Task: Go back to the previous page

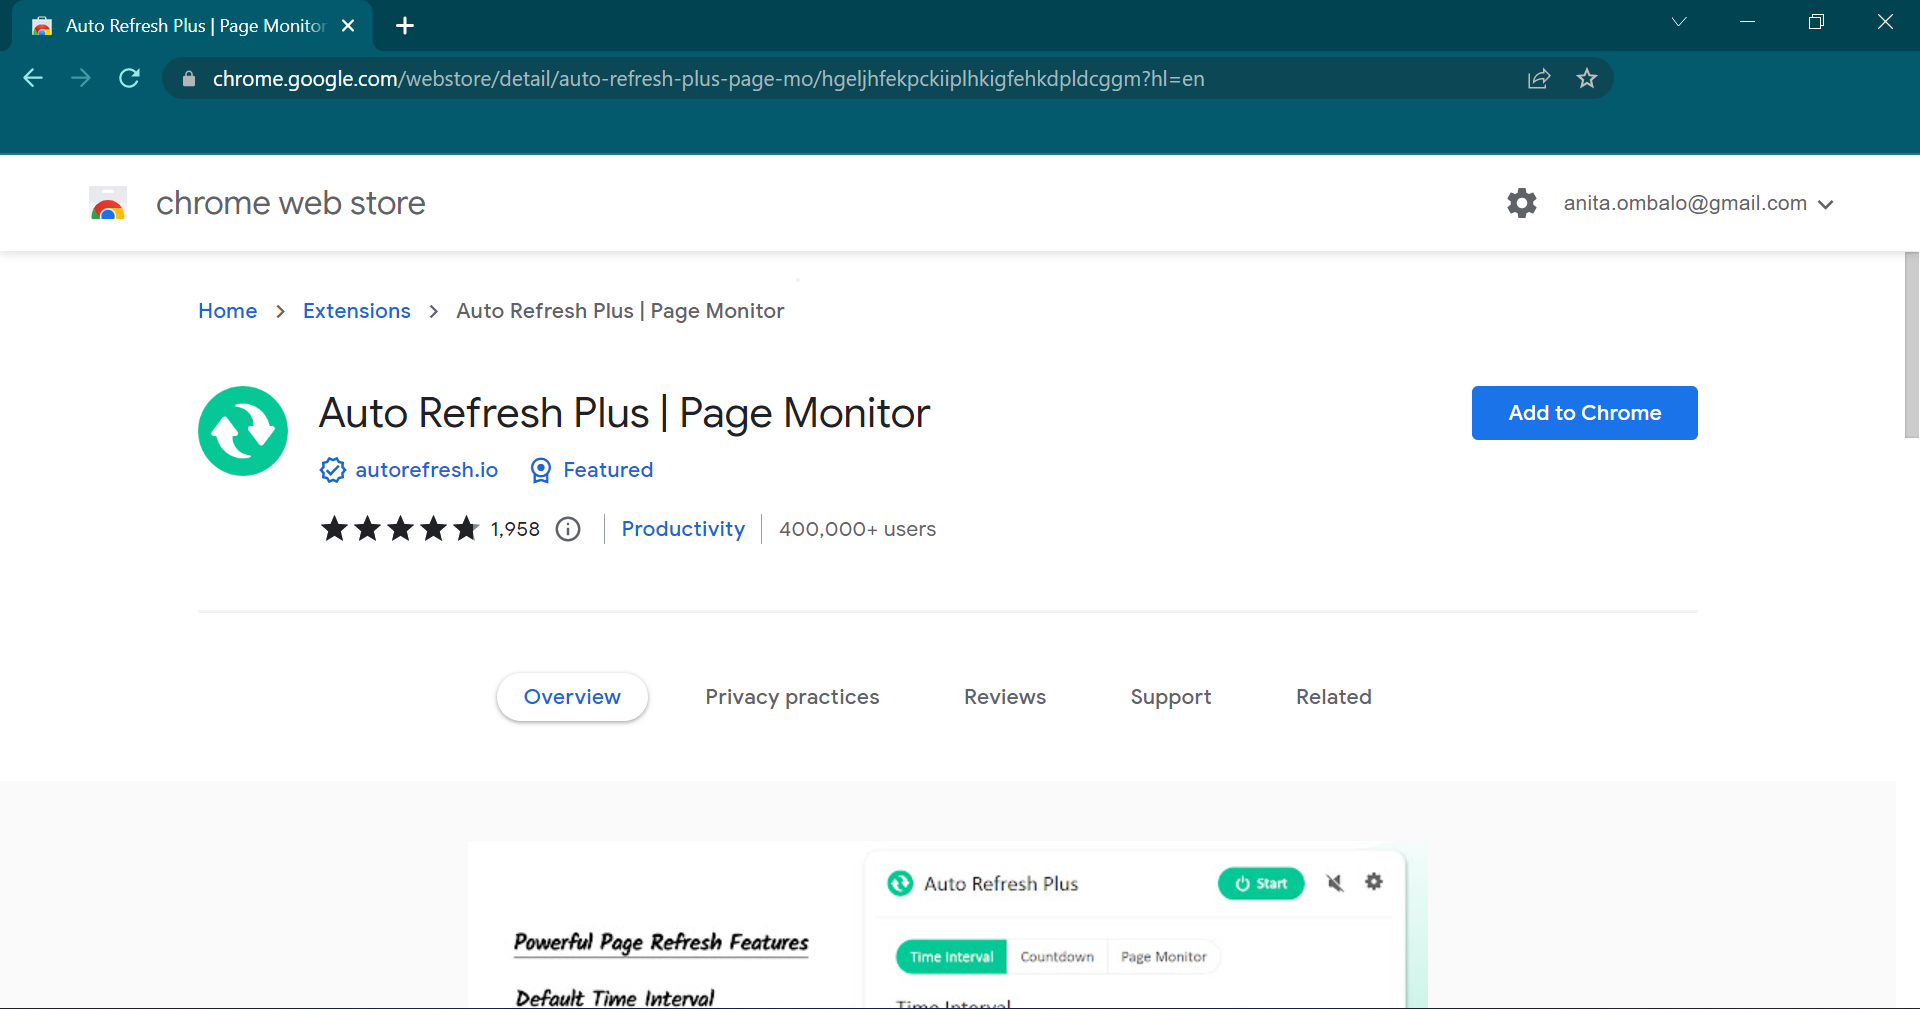Action: click(x=33, y=78)
